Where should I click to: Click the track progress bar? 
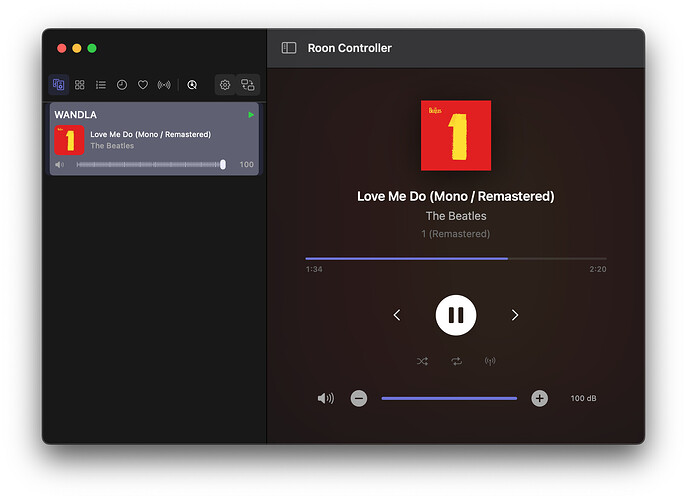tap(456, 258)
